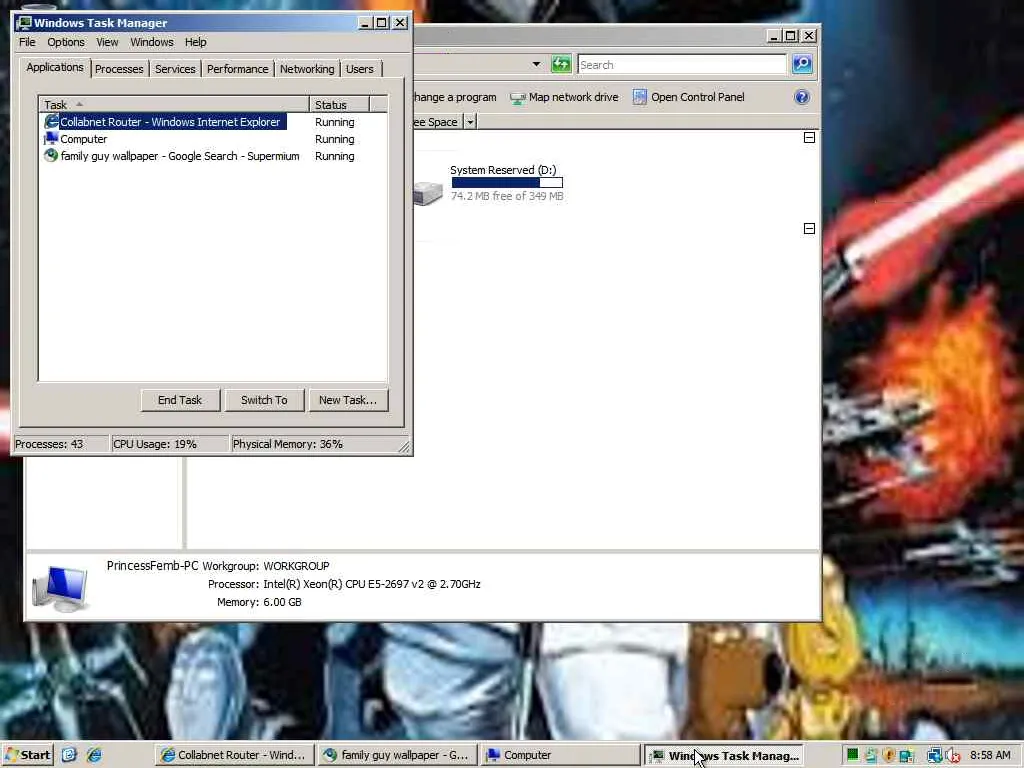Click 'Memory: 6.00 GB' in details pane
1024x768 pixels.
tap(259, 602)
